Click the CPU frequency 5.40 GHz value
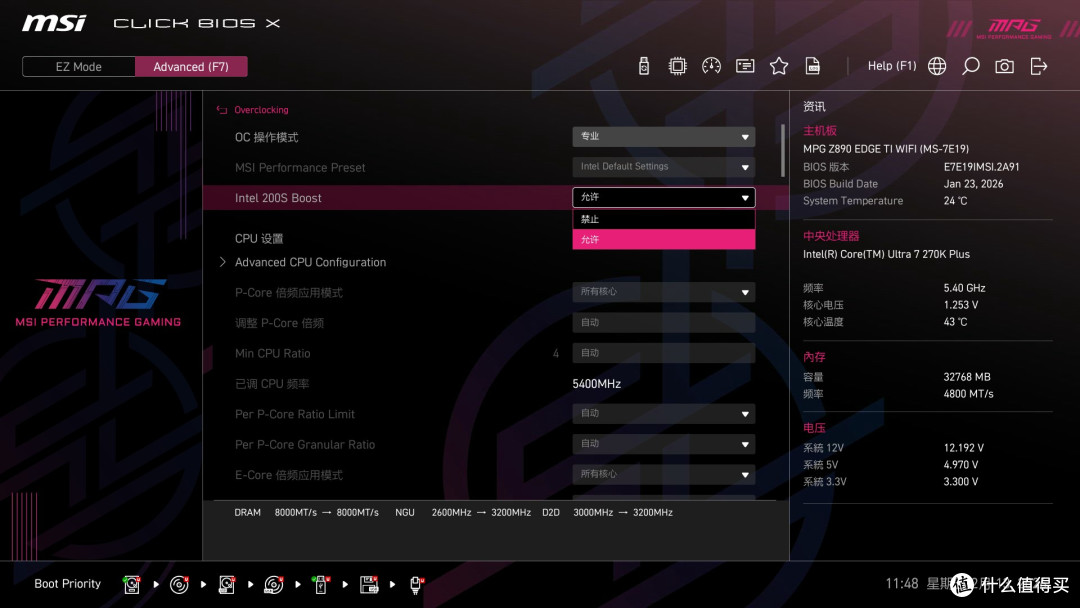 click(964, 288)
